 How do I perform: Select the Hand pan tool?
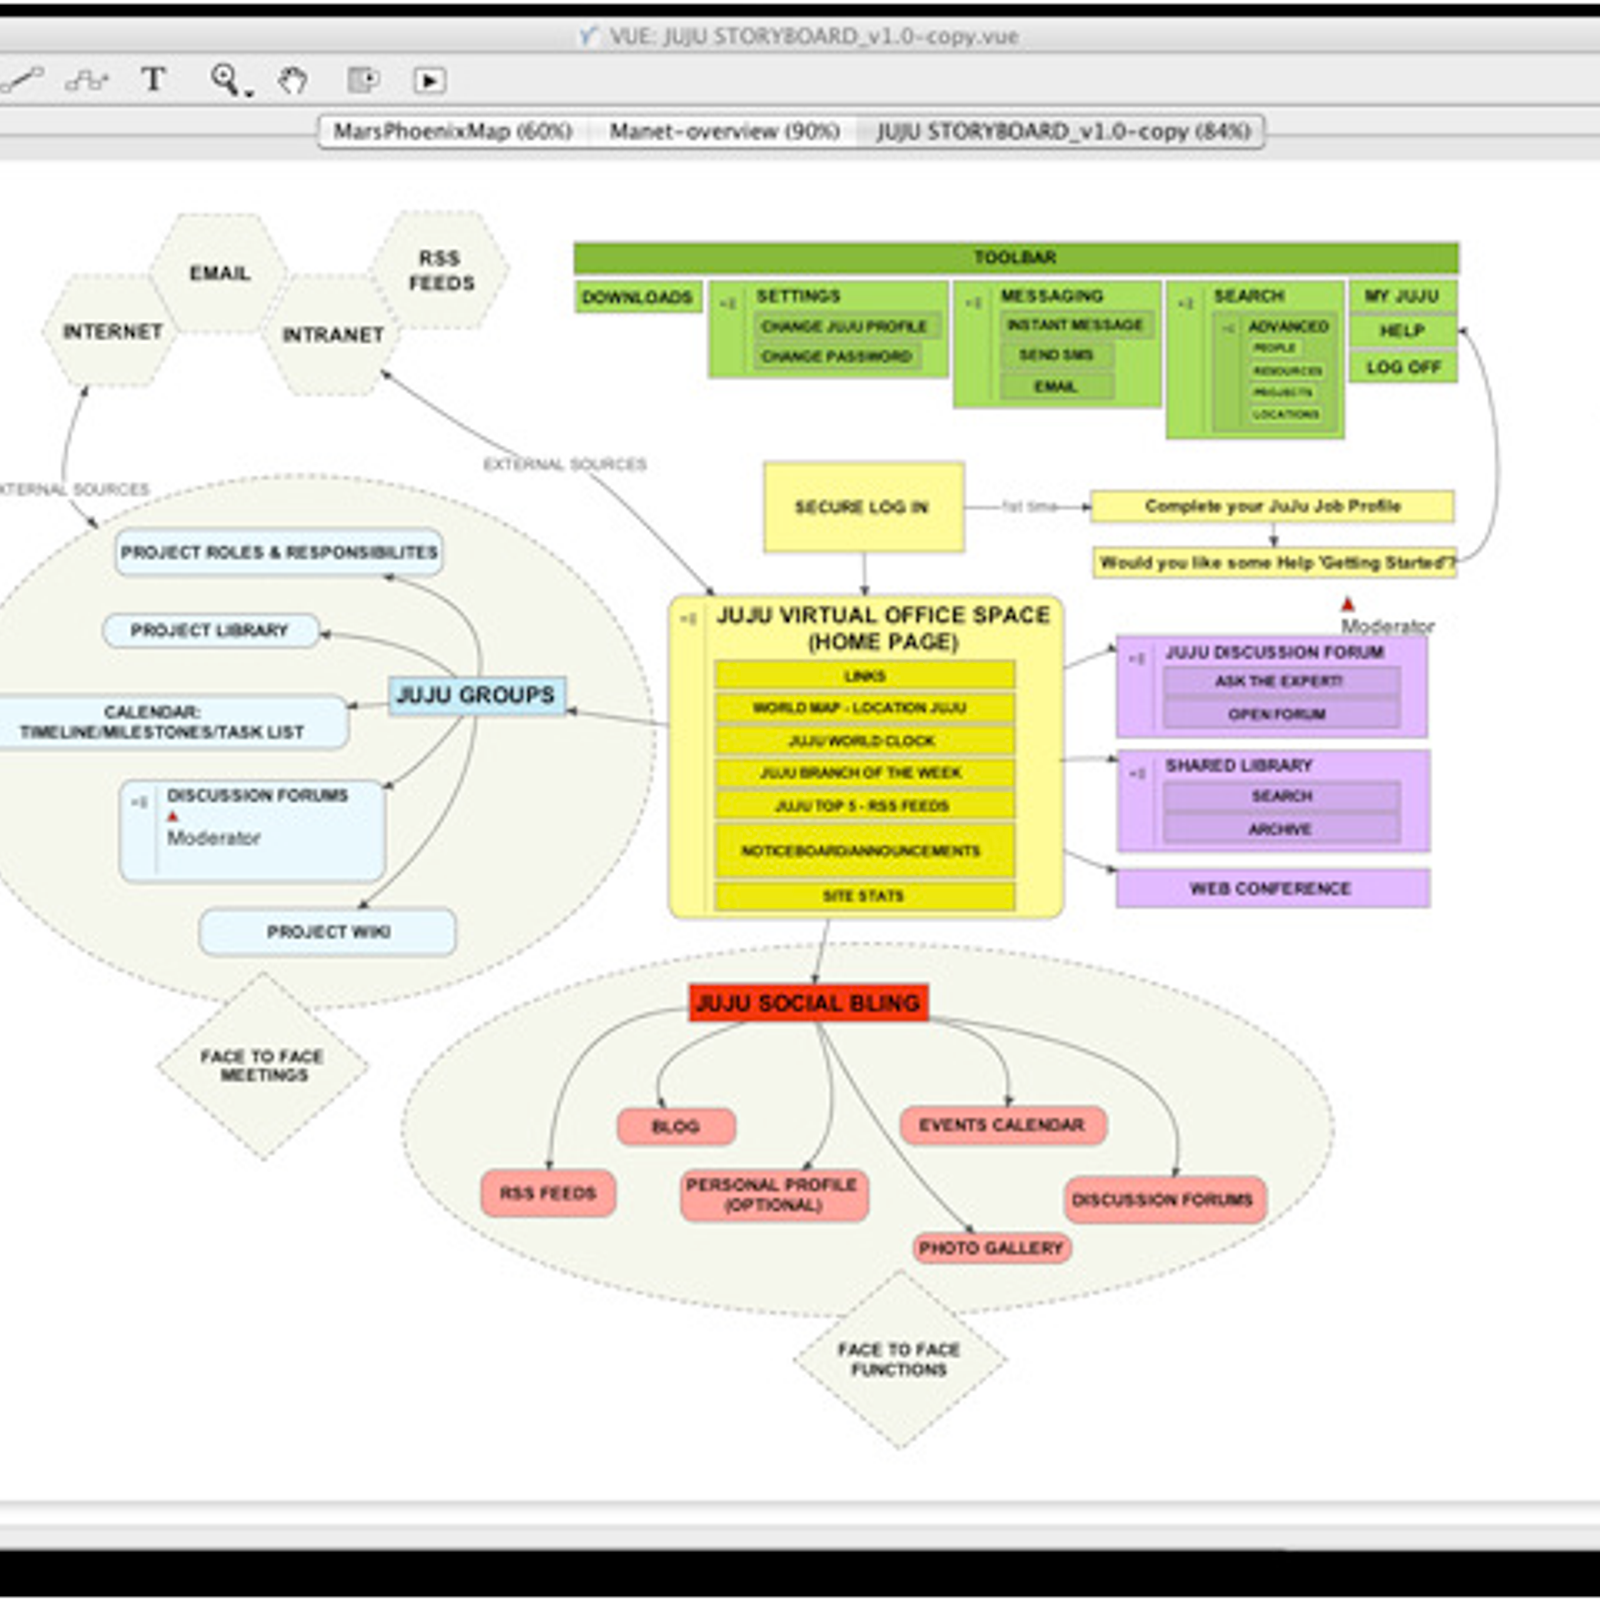click(292, 80)
